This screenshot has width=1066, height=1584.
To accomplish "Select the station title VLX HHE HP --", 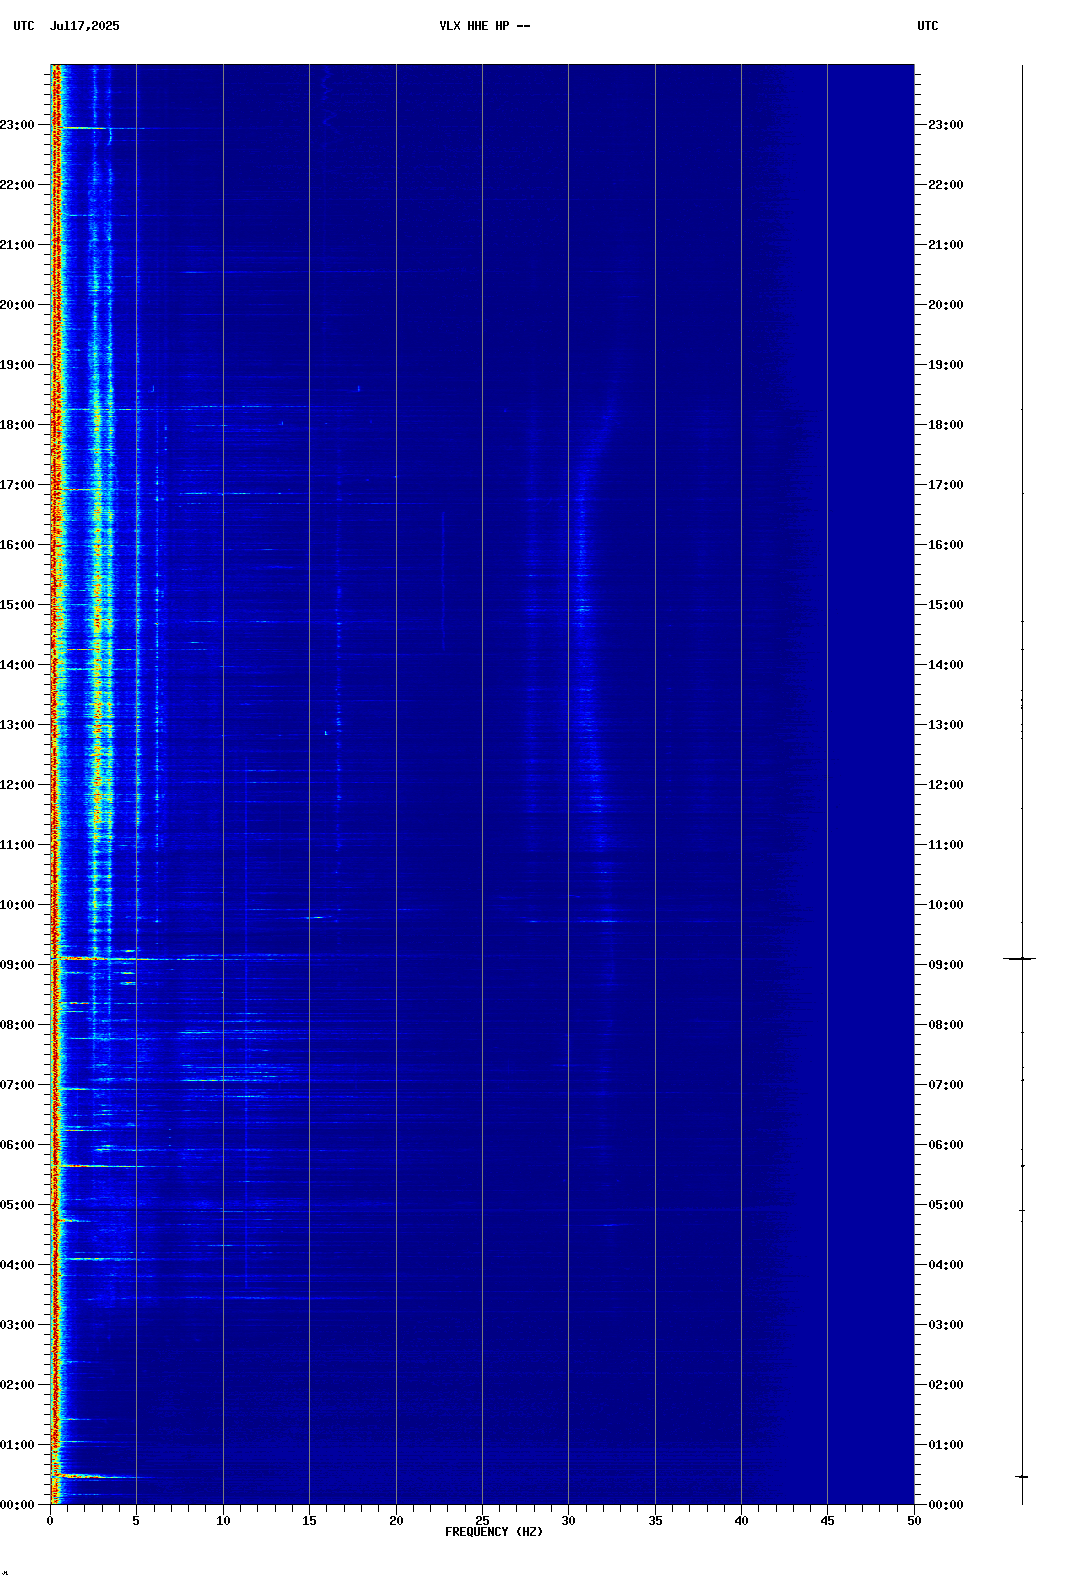I will 485,26.
